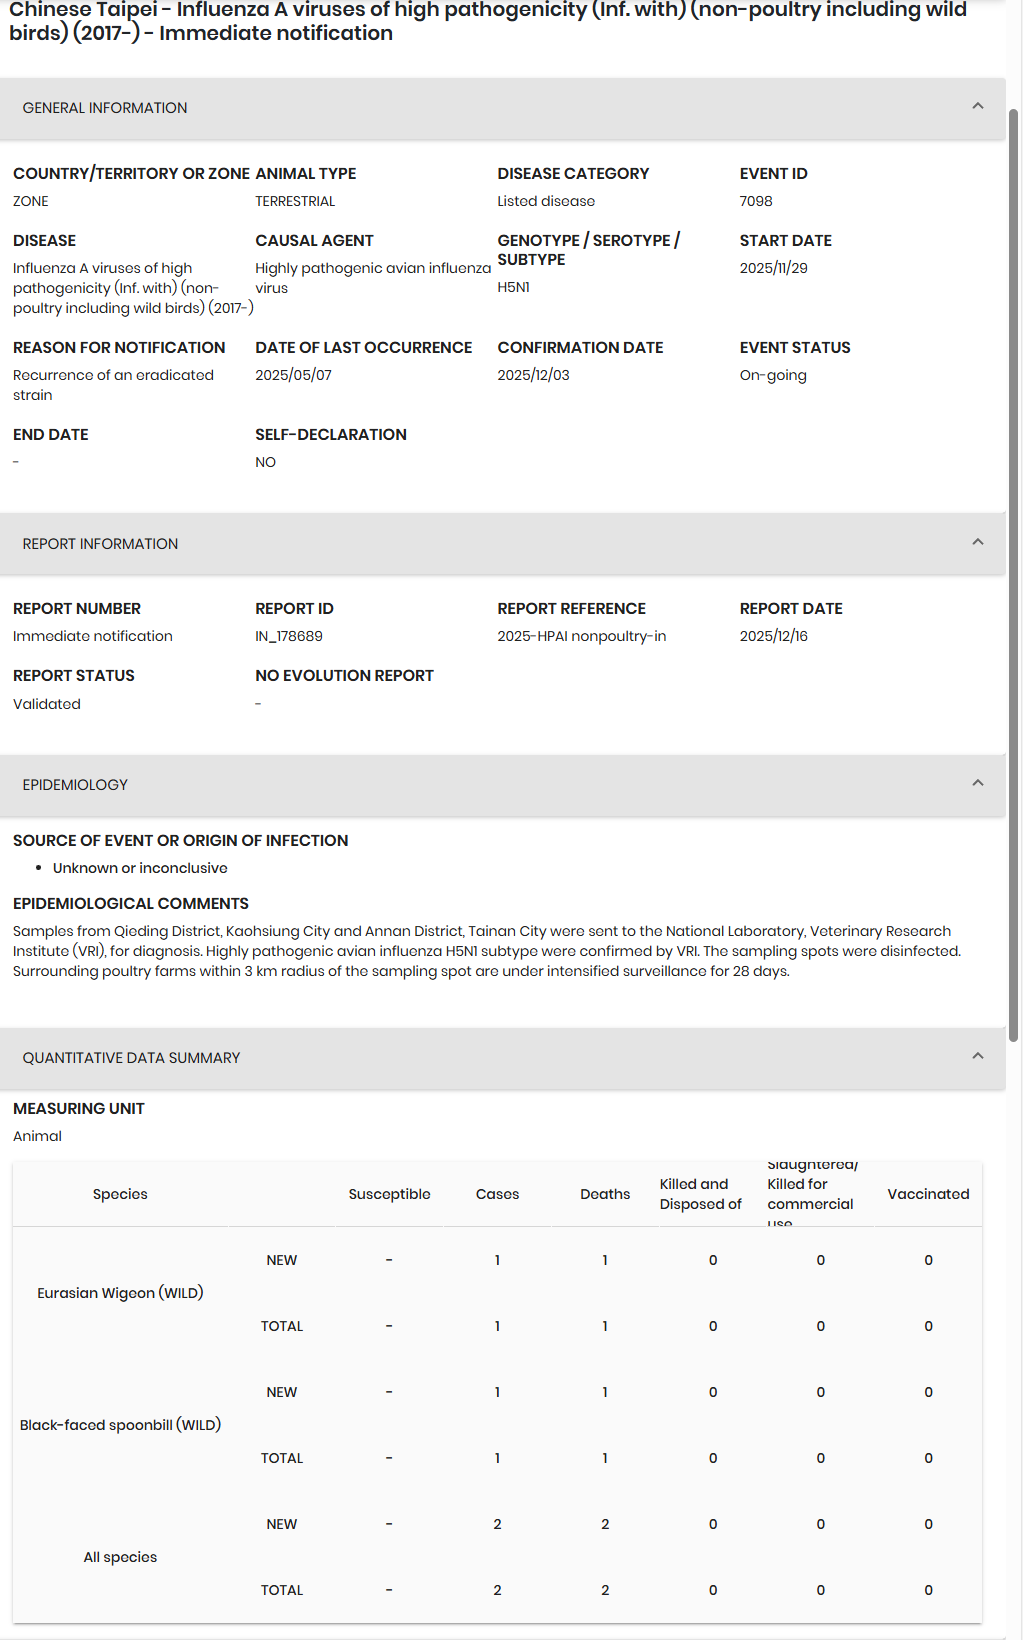This screenshot has width=1023, height=1640.
Task: Collapse the Epidemiology section chevron
Action: point(978,784)
